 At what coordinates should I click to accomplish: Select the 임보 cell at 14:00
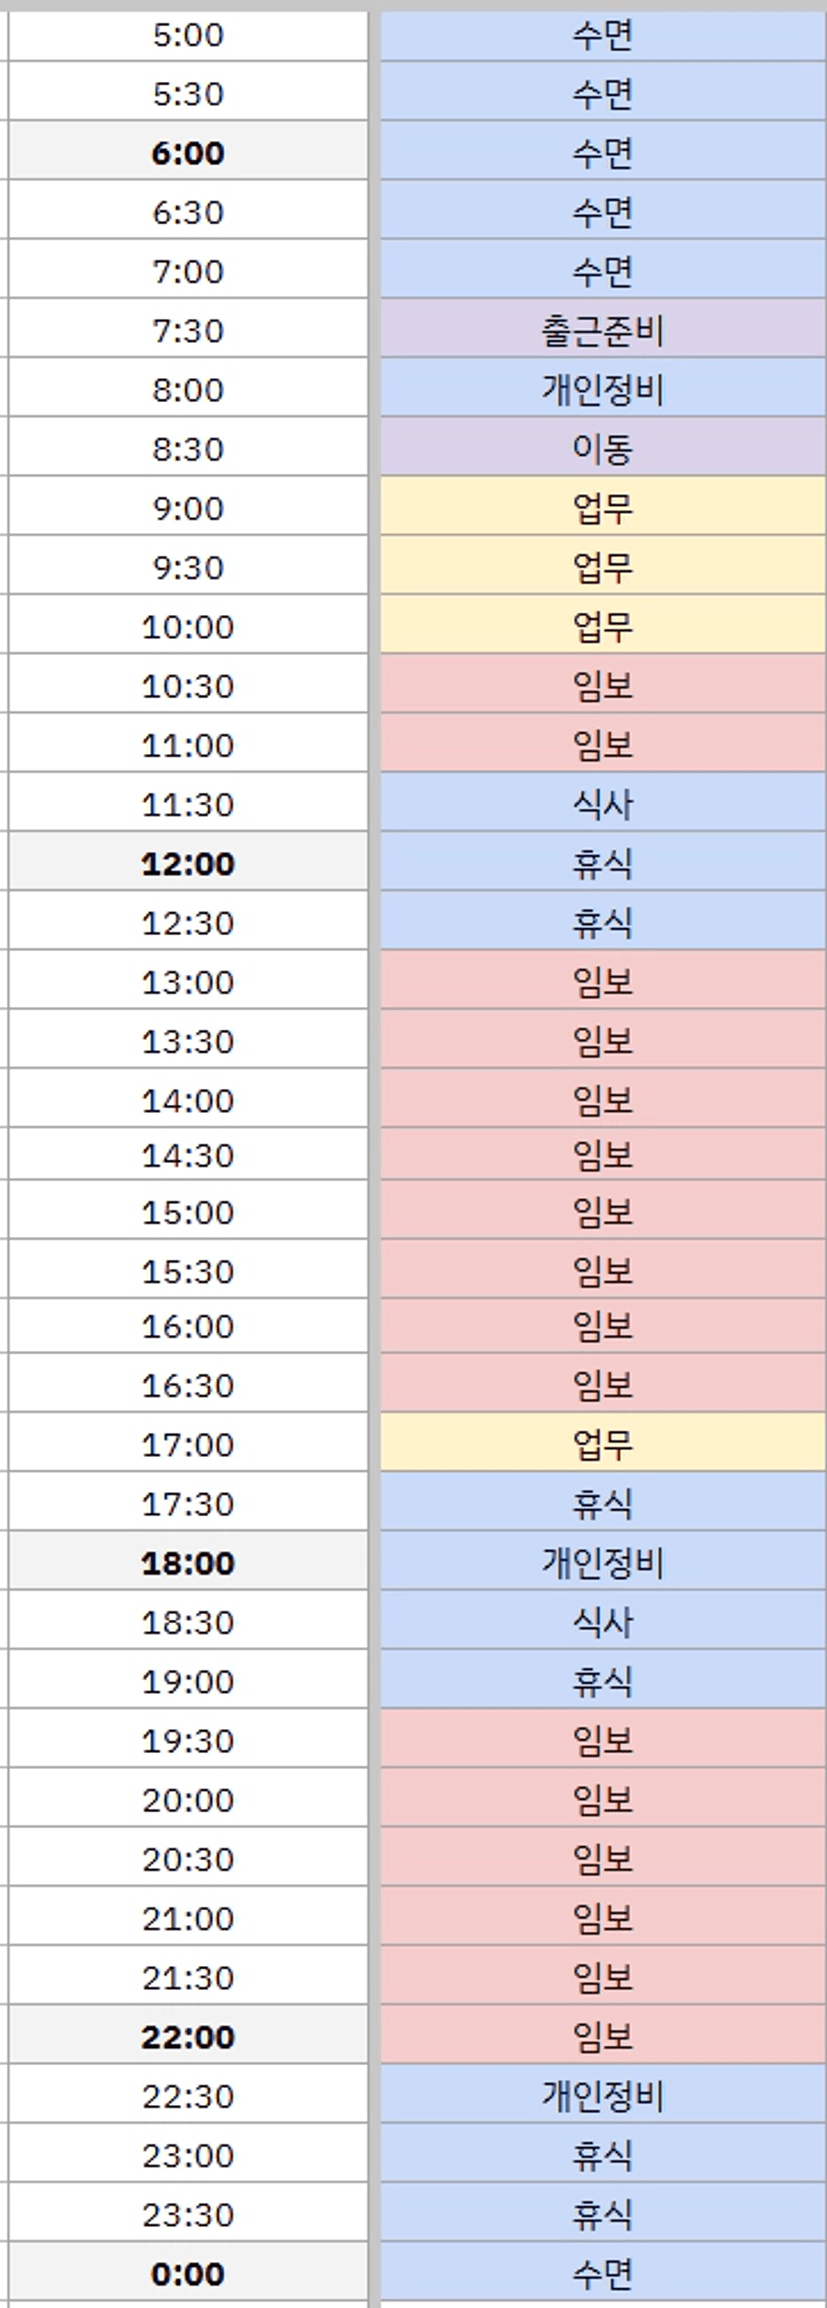602,1100
